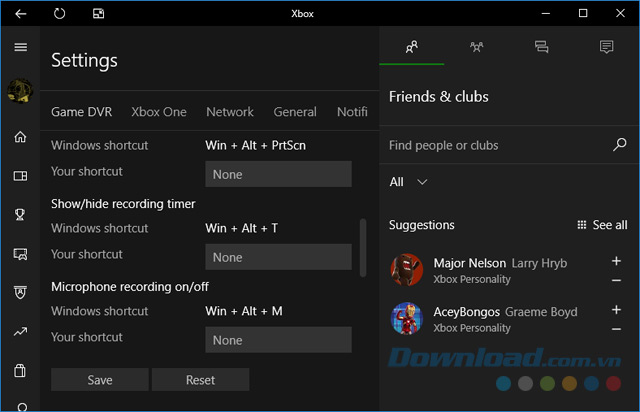Image resolution: width=640 pixels, height=412 pixels.
Task: Expand the All friends filter dropdown
Action: coord(409,182)
